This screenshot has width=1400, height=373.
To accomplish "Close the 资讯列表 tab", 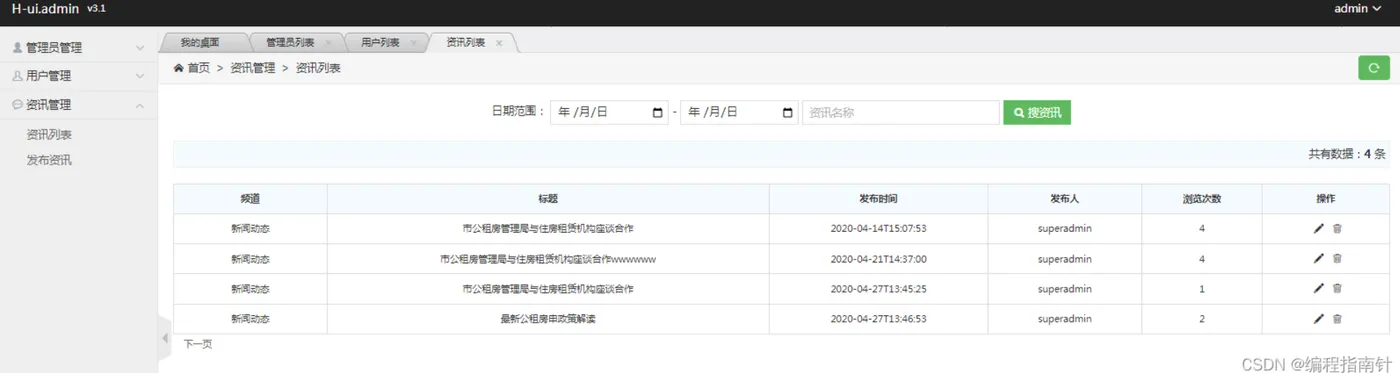I will pyautogui.click(x=499, y=43).
